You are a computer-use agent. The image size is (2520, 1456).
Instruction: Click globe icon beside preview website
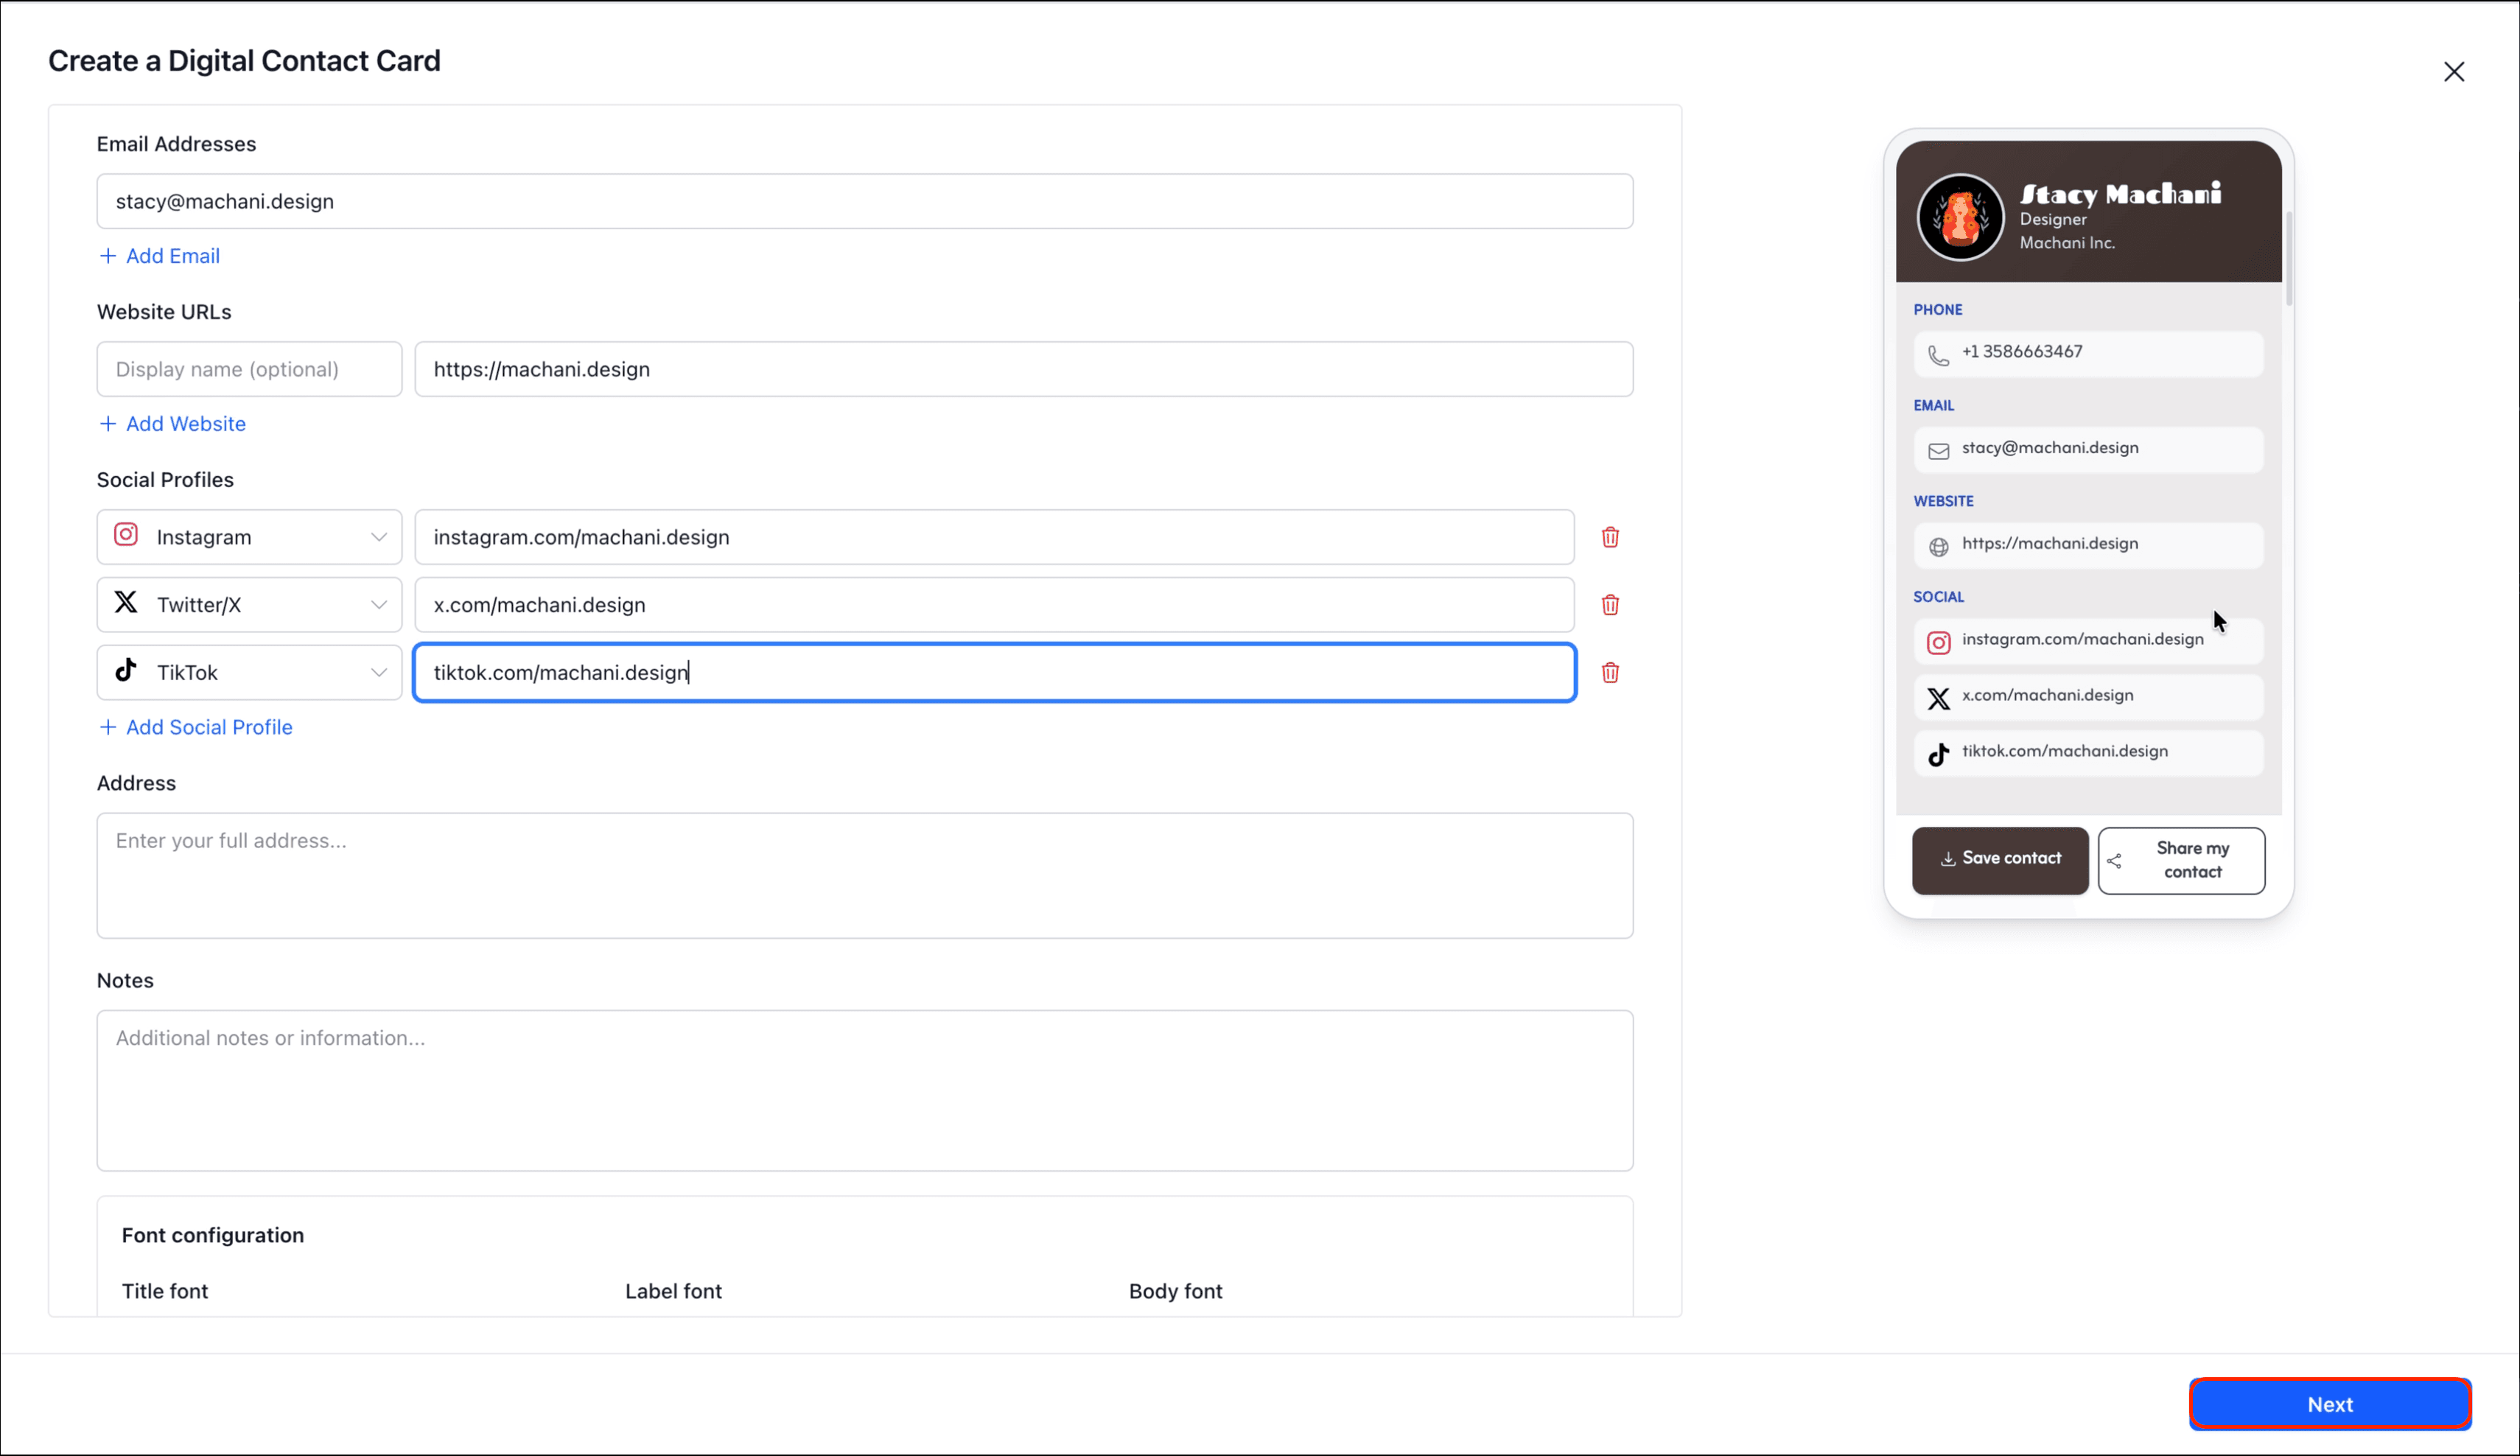point(1938,546)
